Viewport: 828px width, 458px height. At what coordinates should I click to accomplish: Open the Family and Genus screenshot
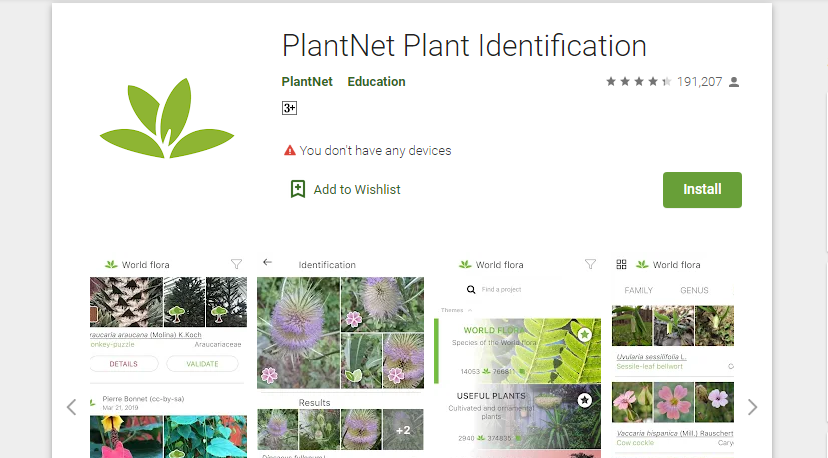(x=673, y=357)
